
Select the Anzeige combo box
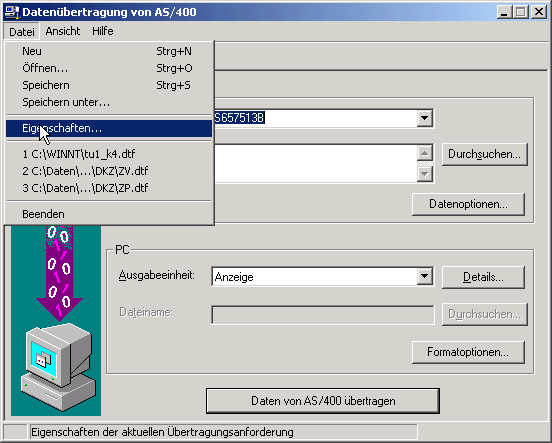click(x=322, y=276)
